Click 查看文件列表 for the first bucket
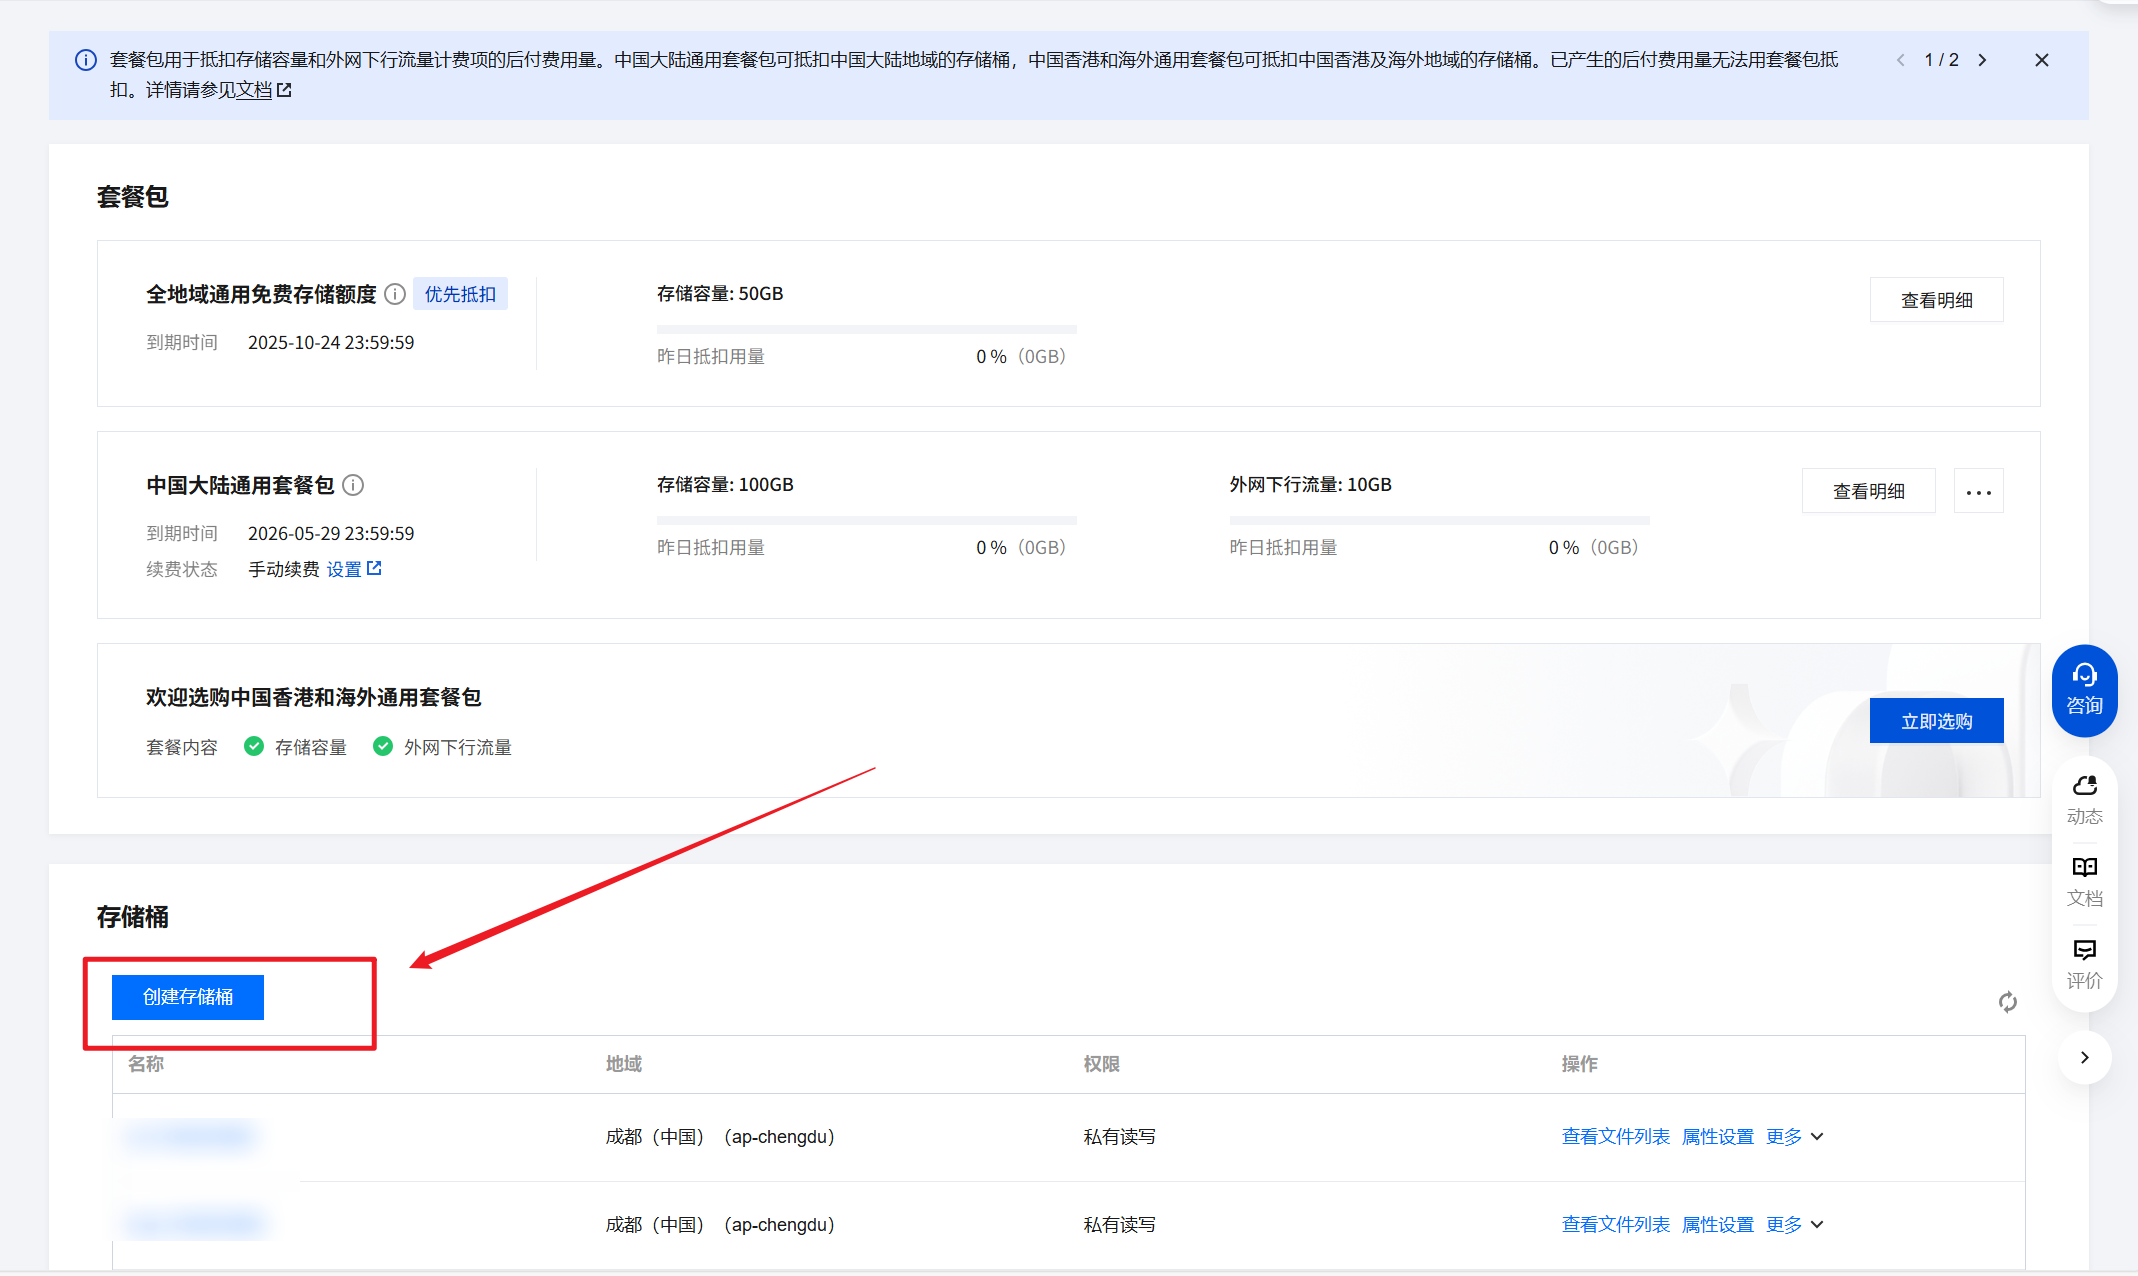 [1615, 1137]
